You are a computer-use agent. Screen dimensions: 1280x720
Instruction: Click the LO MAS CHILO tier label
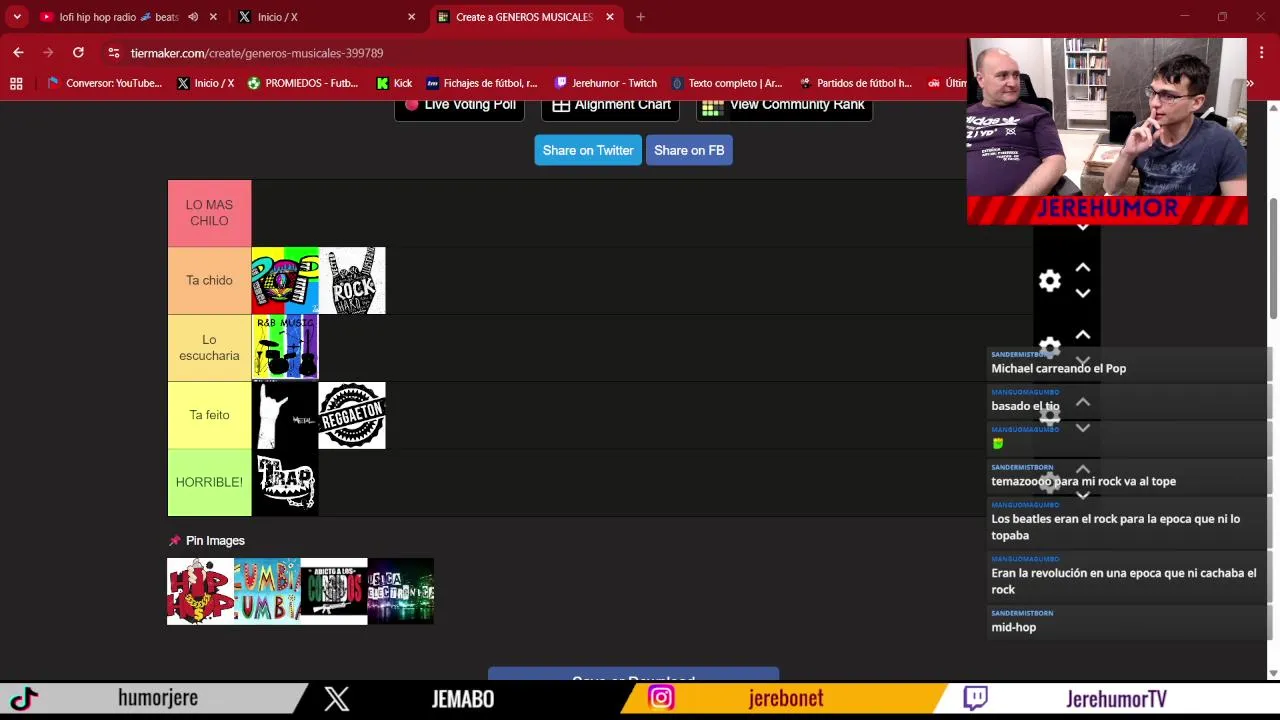[x=209, y=213]
